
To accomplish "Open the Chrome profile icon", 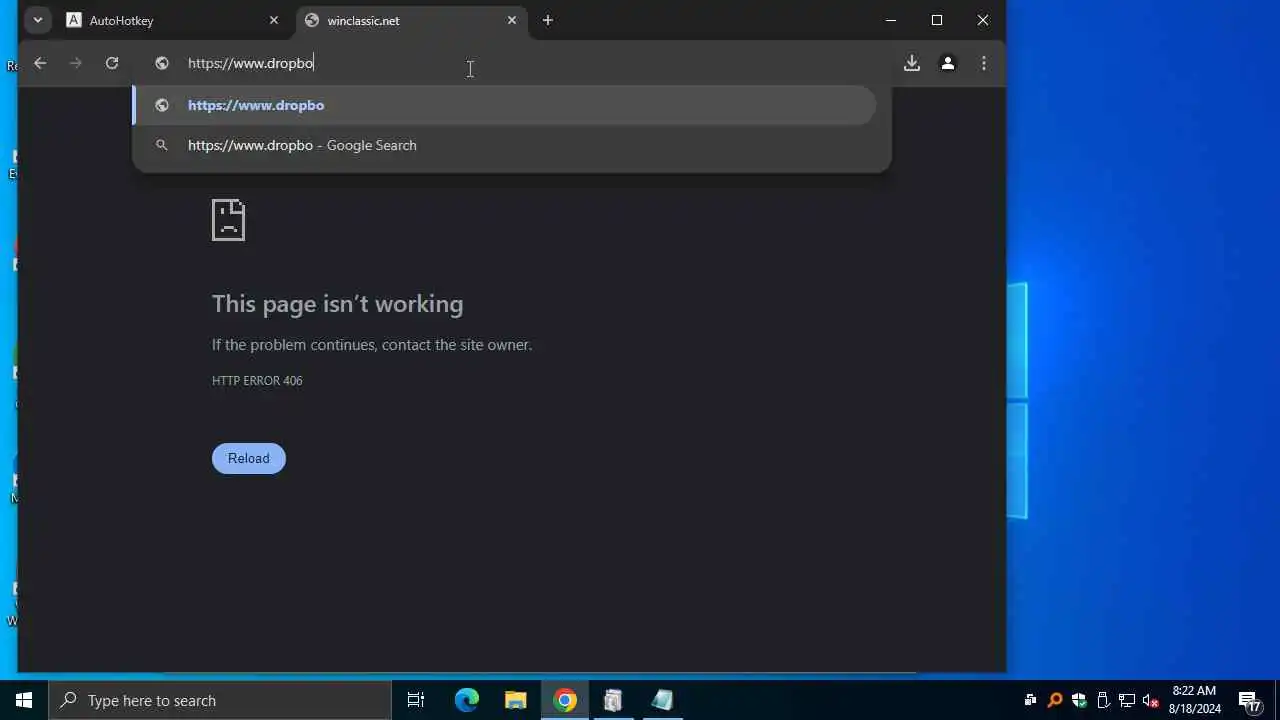I will tap(948, 63).
